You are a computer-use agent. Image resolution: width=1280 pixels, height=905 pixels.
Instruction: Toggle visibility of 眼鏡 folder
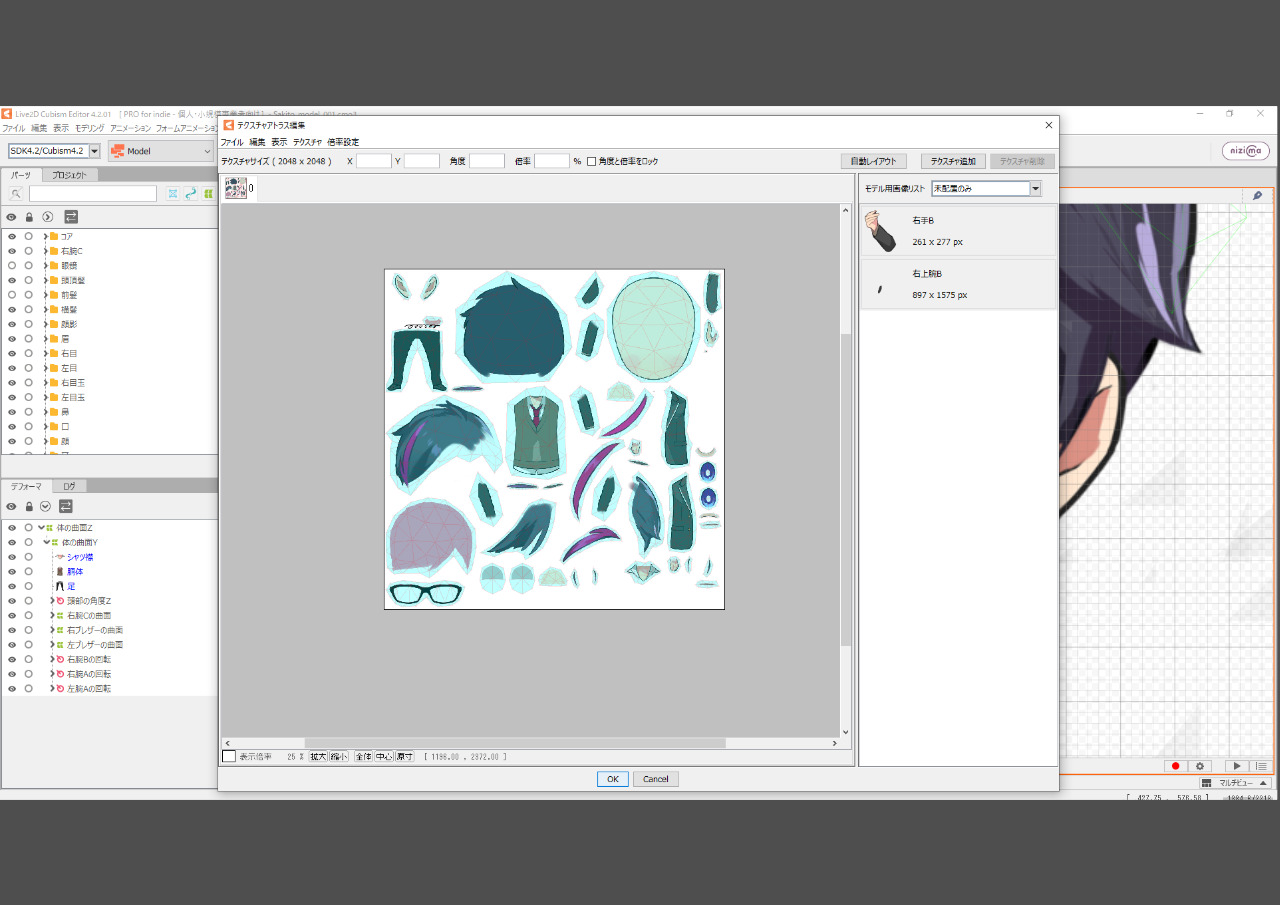(12, 266)
